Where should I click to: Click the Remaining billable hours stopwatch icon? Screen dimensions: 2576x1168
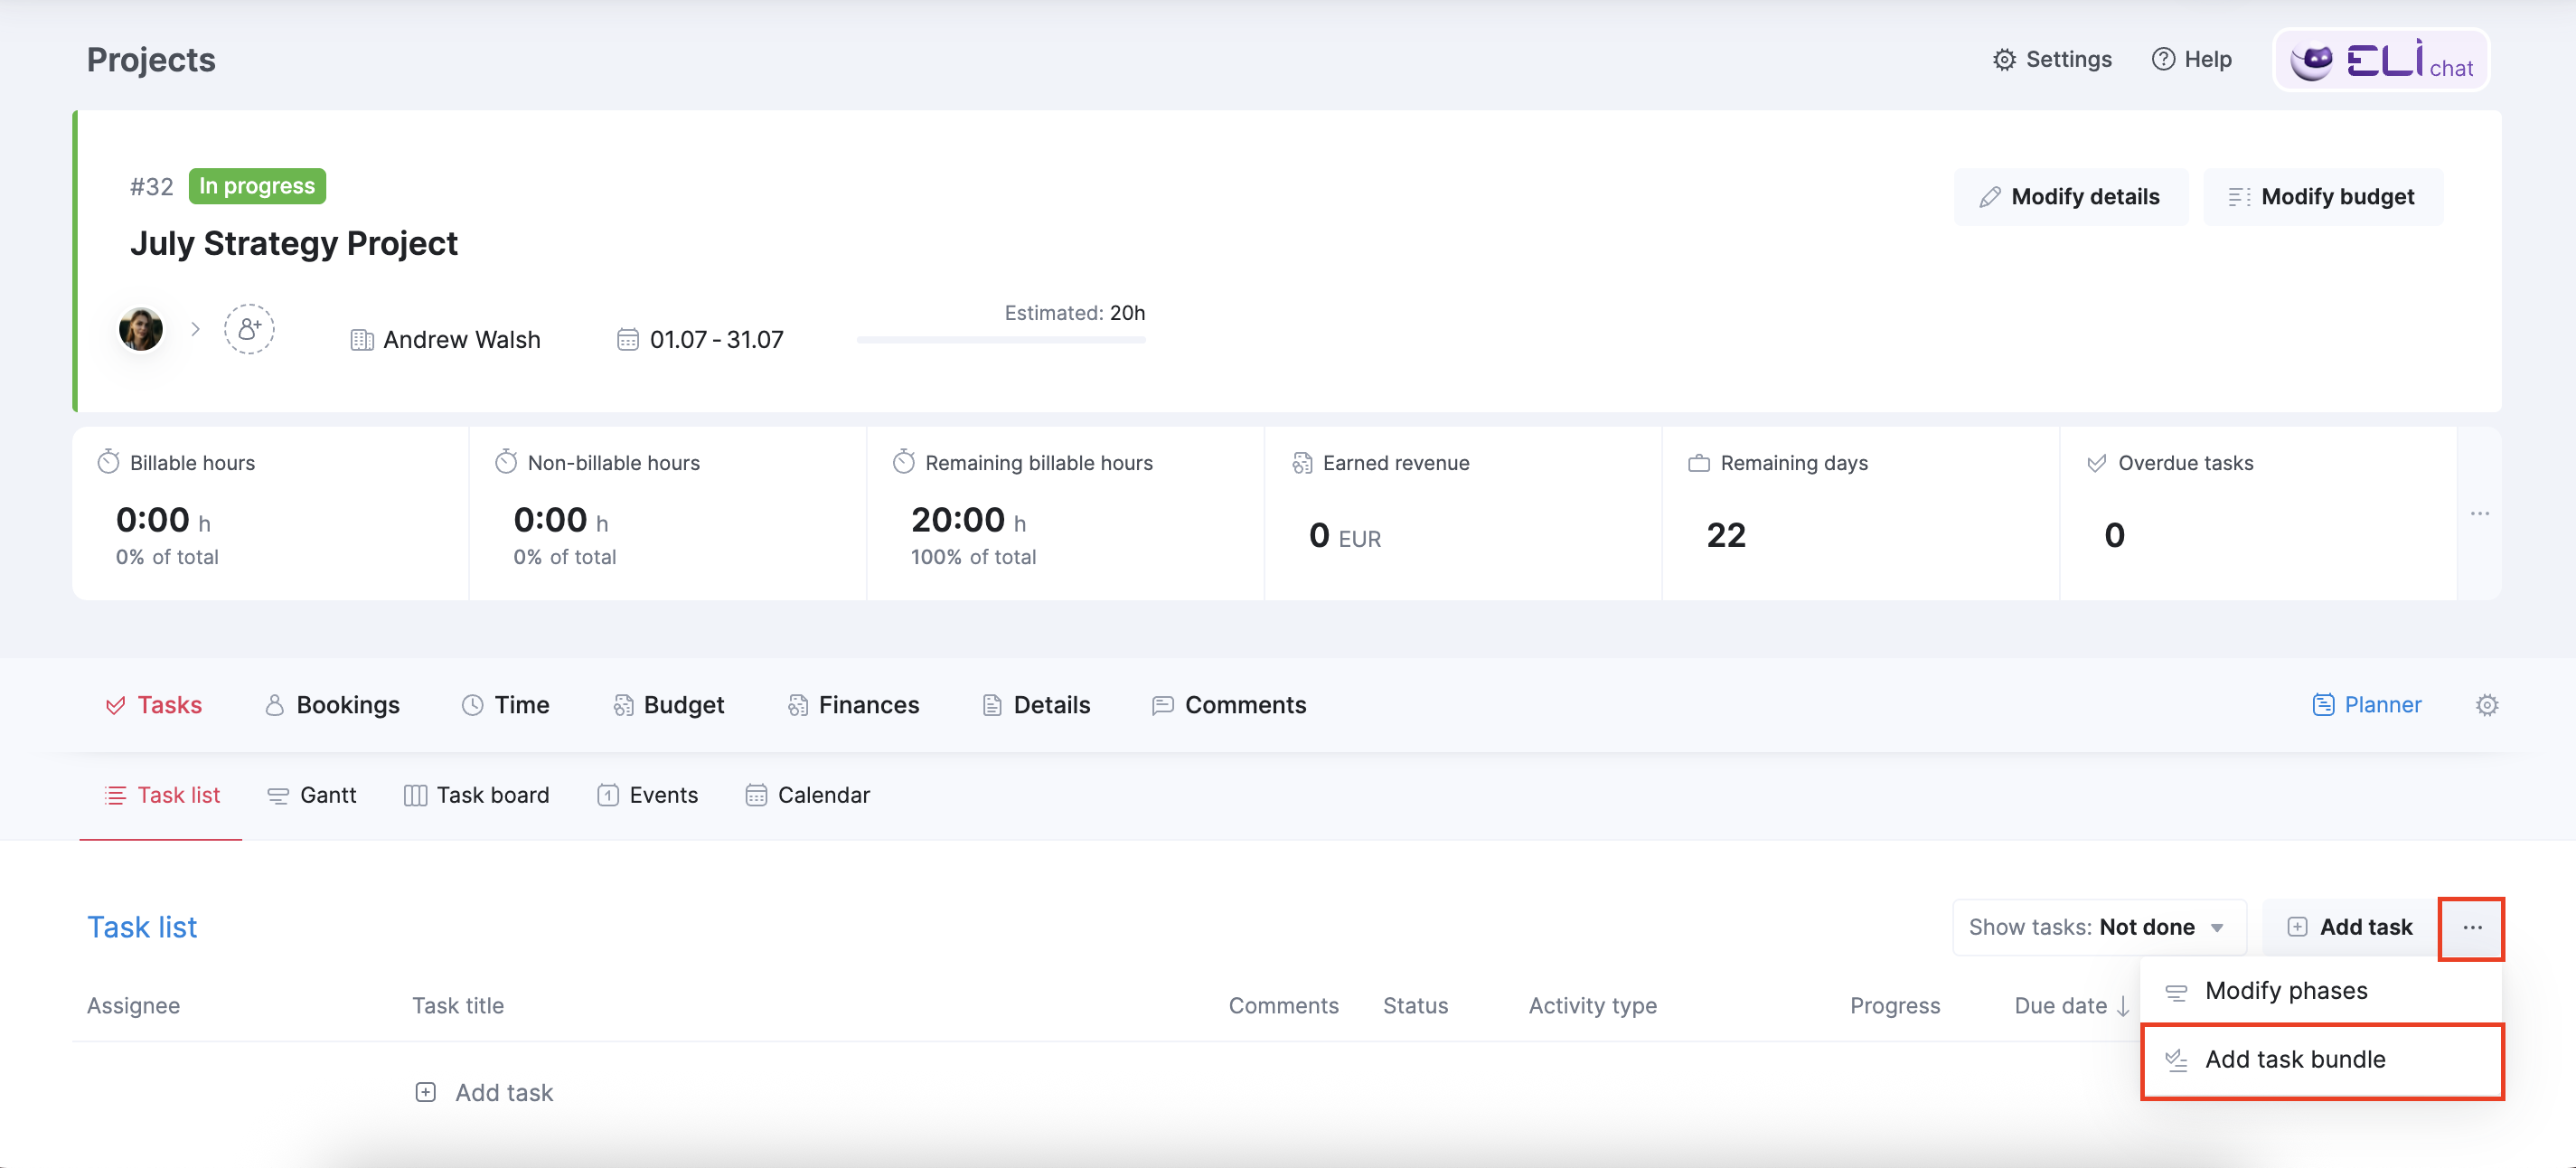click(x=904, y=462)
